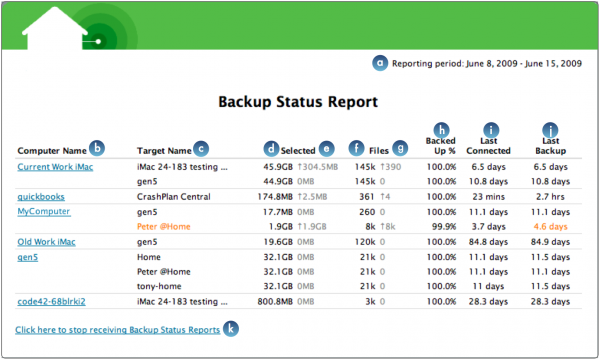Viewport: 600px width, 360px height.
Task: Click the 3.7 days last connected value
Action: (x=489, y=226)
